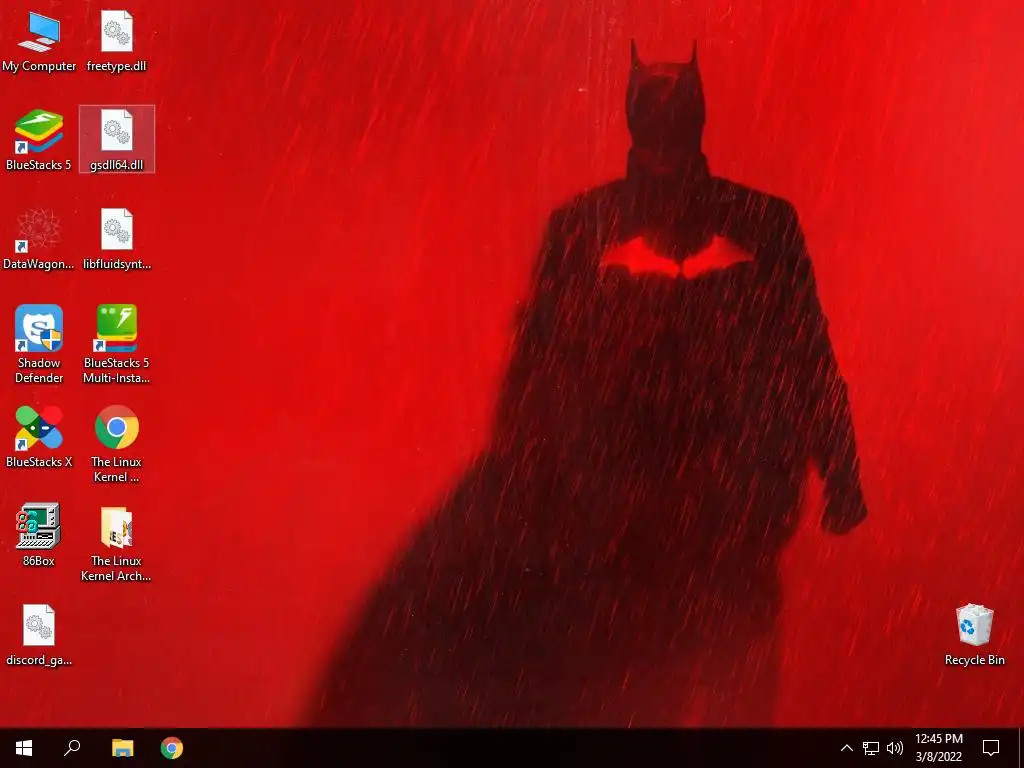Screen dimensions: 1024x768
Task: Open the clock showing 12:45 PM
Action: [x=938, y=748]
